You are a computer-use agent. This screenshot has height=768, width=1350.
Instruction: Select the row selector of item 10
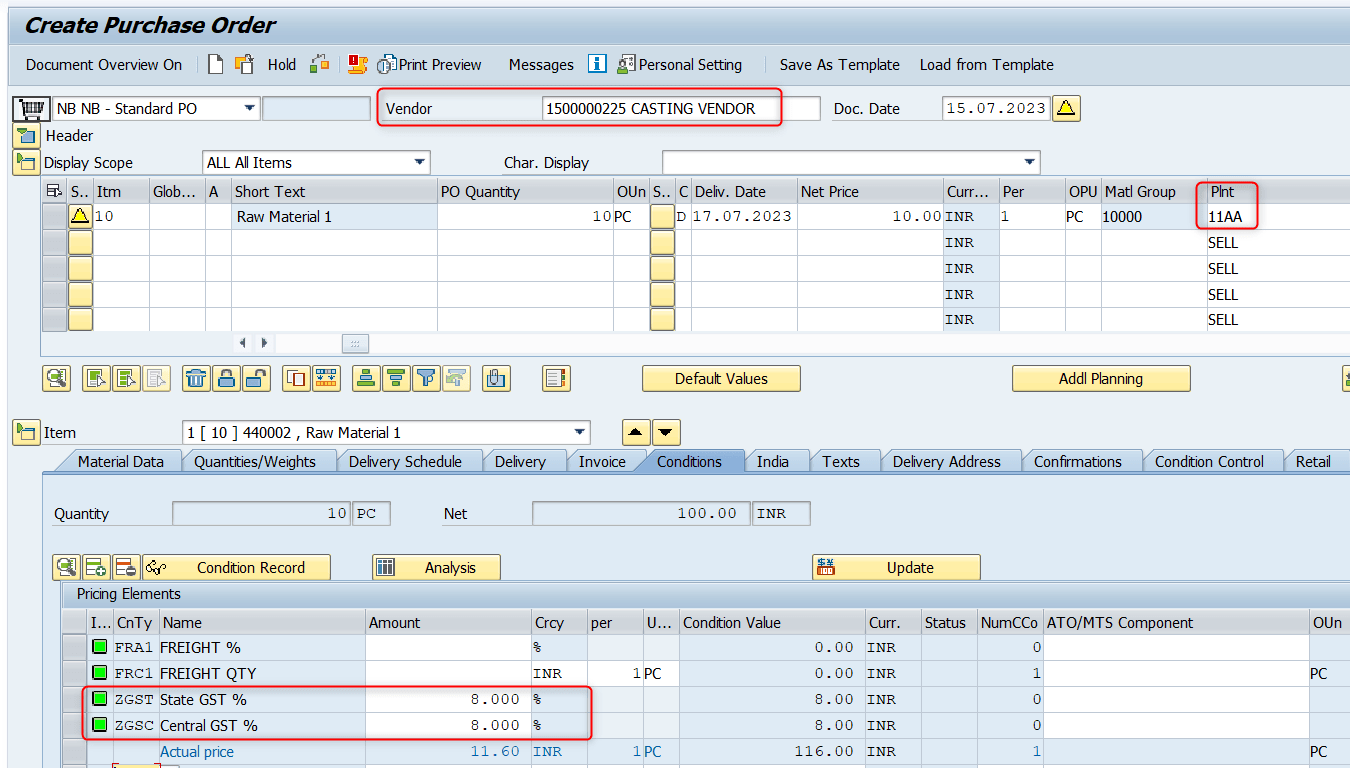point(54,216)
